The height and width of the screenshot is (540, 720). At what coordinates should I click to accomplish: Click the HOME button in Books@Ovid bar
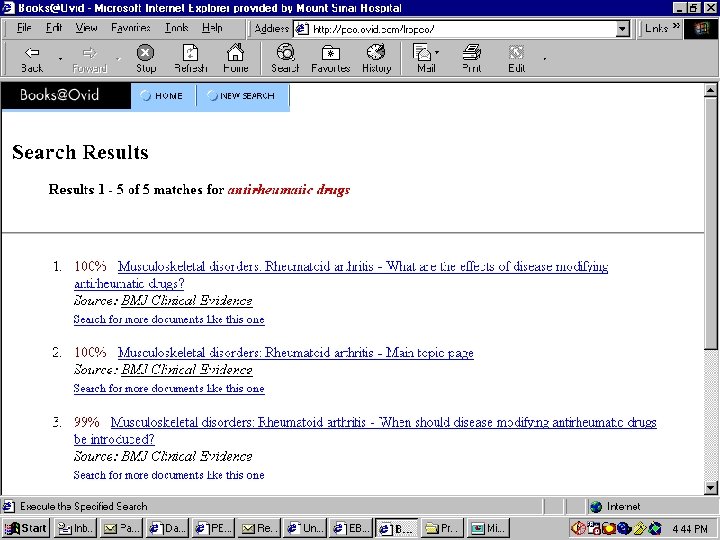[163, 96]
